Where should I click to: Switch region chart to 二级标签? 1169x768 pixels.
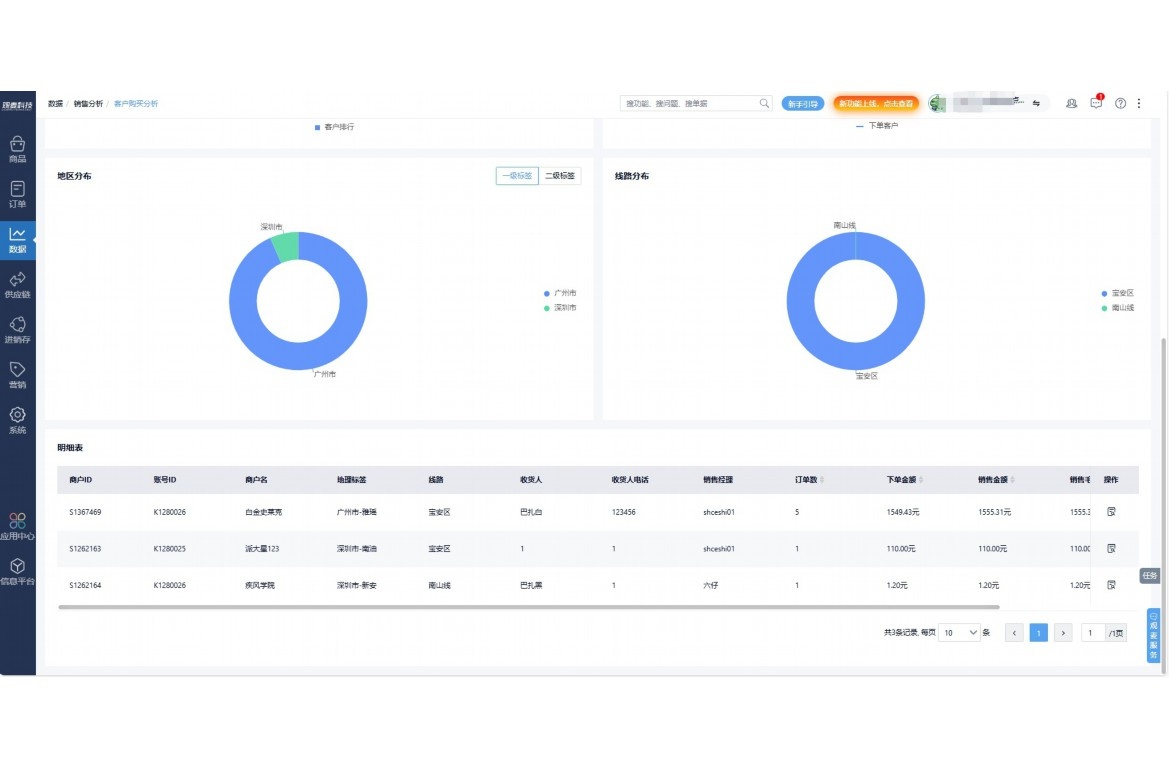pos(560,176)
